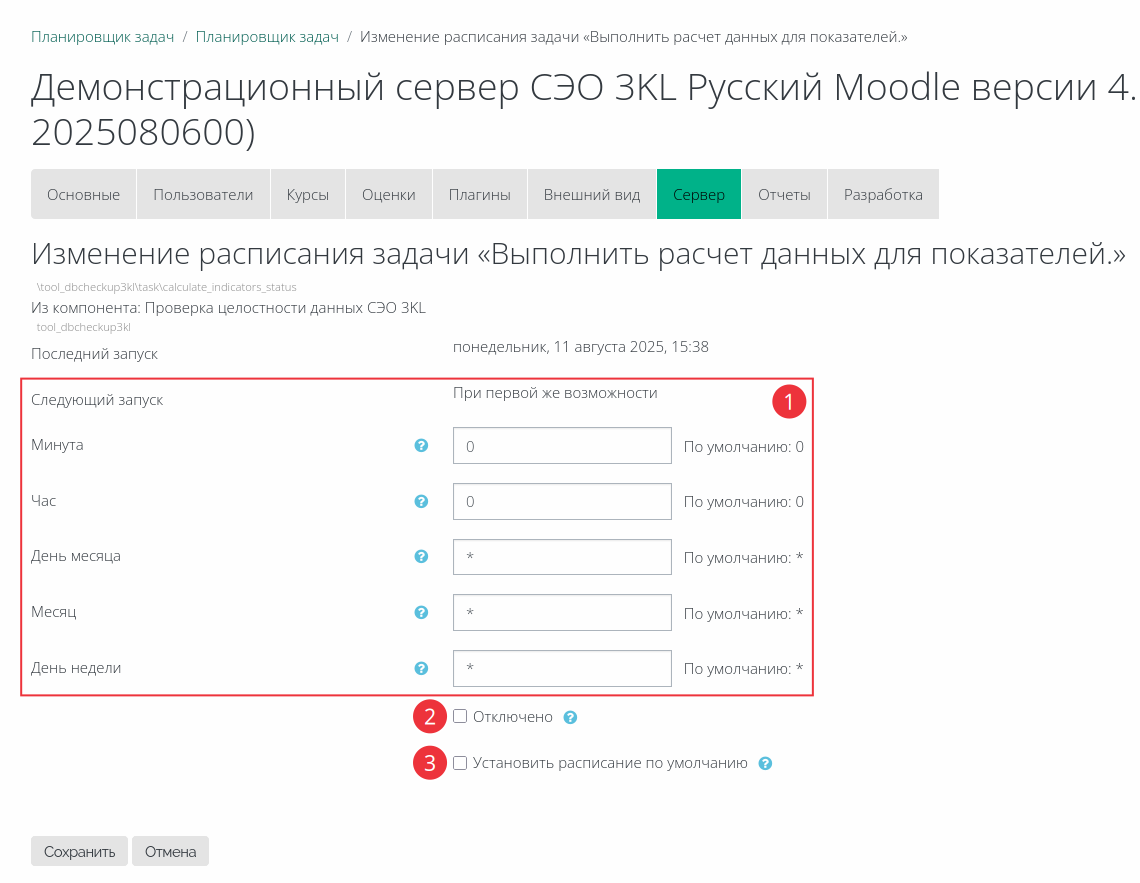The height and width of the screenshot is (883, 1140).
Task: Select the День недели input field
Action: tap(562, 669)
